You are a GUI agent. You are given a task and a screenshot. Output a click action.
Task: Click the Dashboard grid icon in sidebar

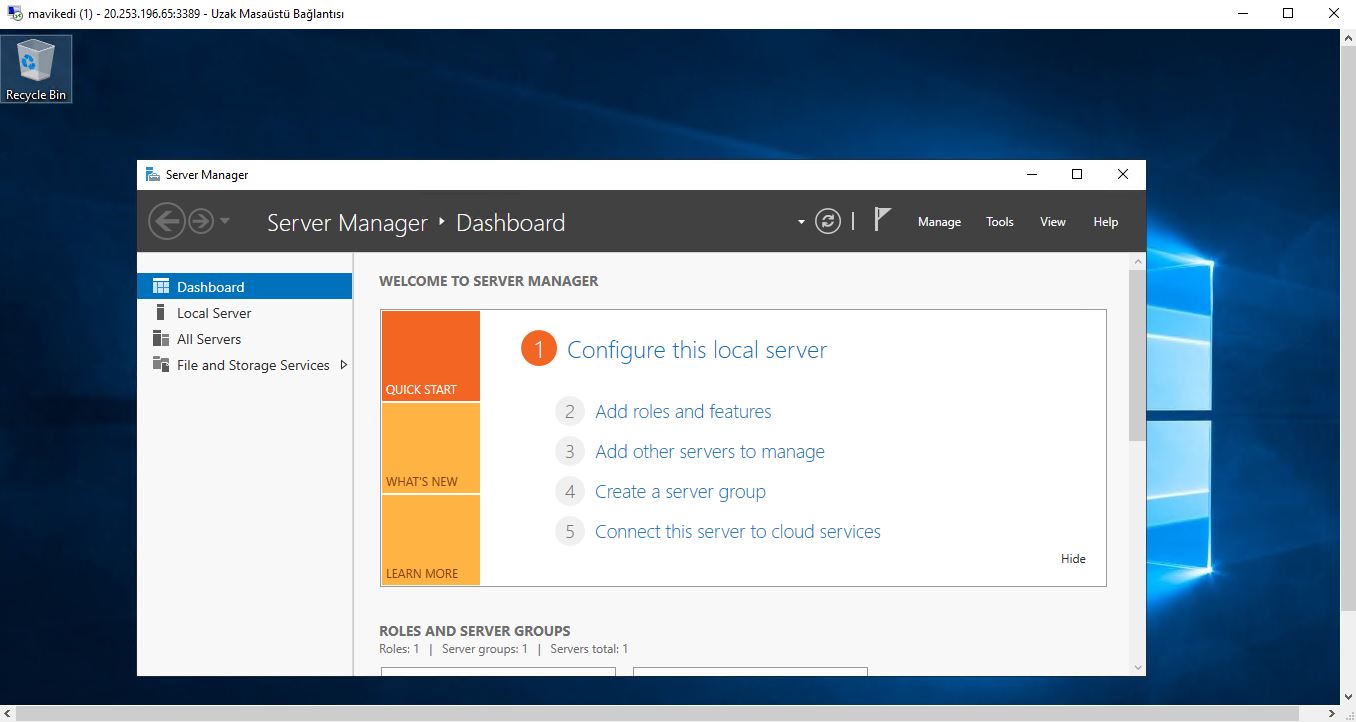161,286
